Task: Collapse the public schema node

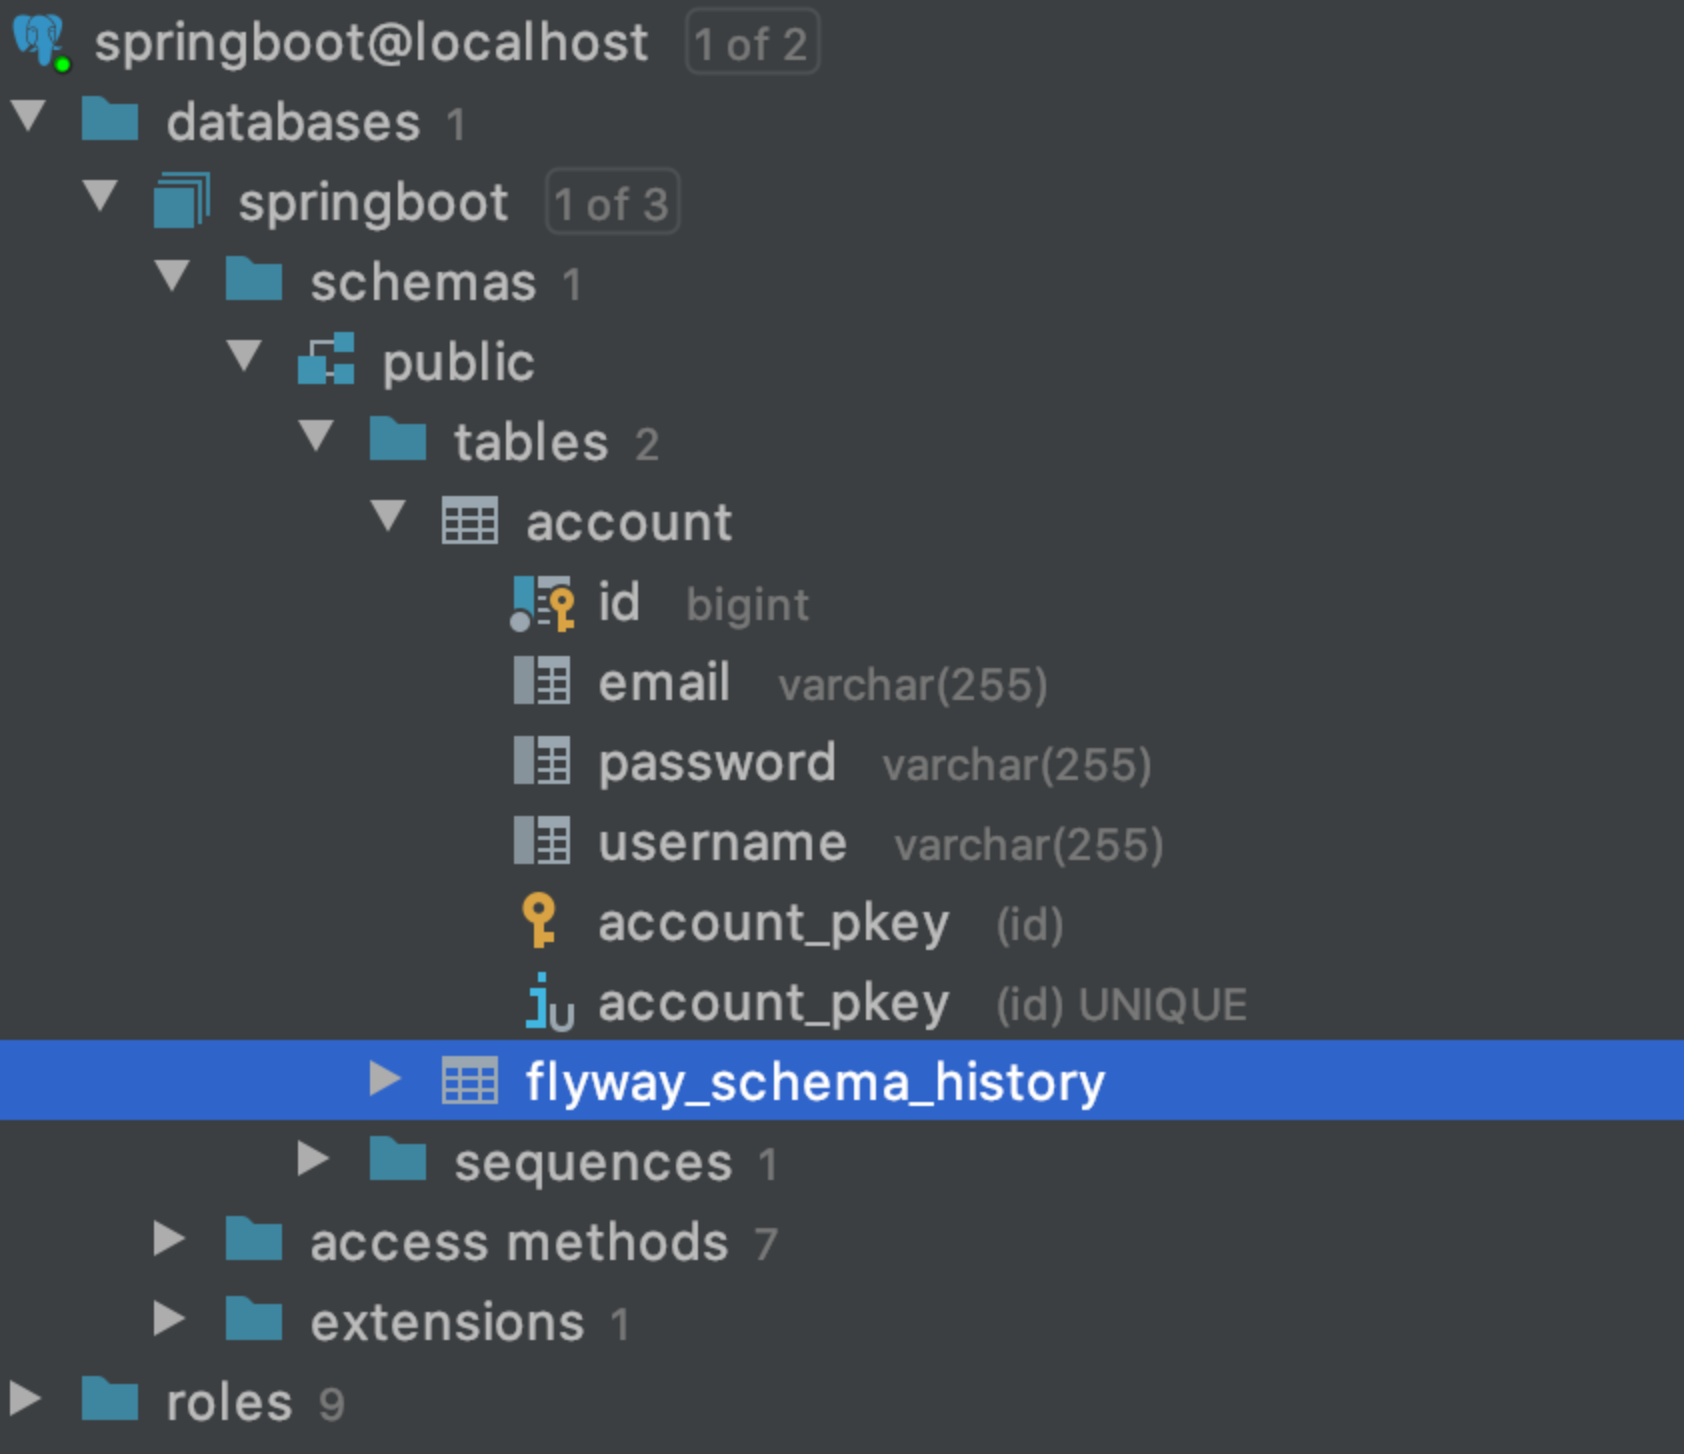Action: (x=244, y=356)
